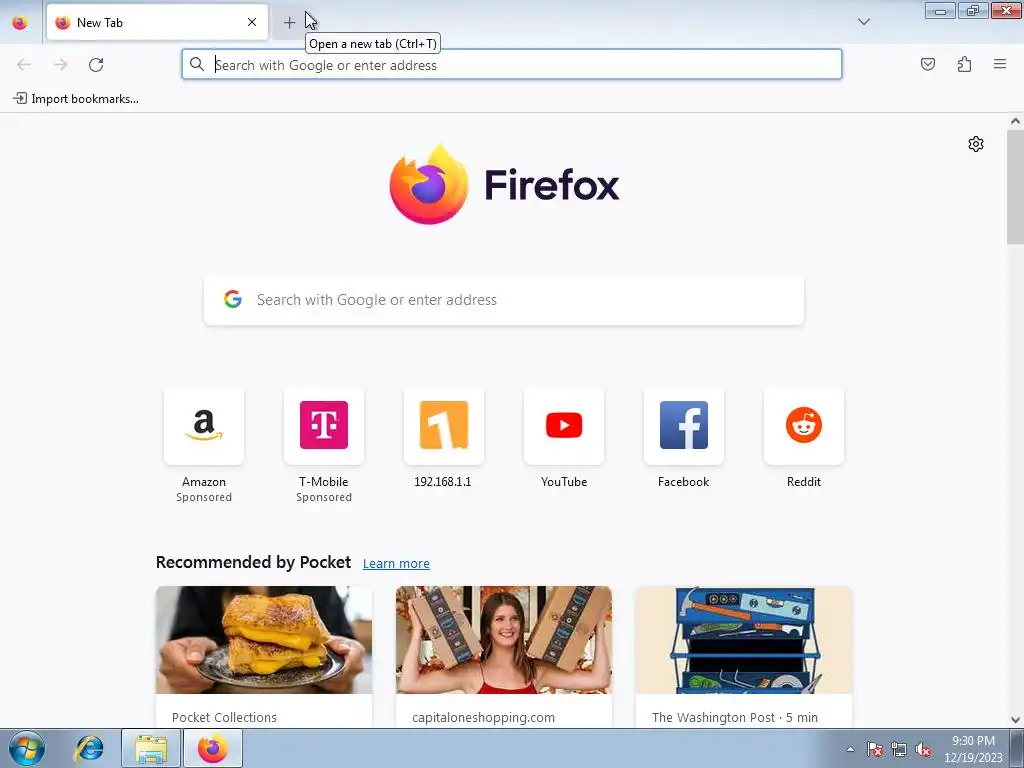Open Windows Explorer from the taskbar

(x=151, y=748)
